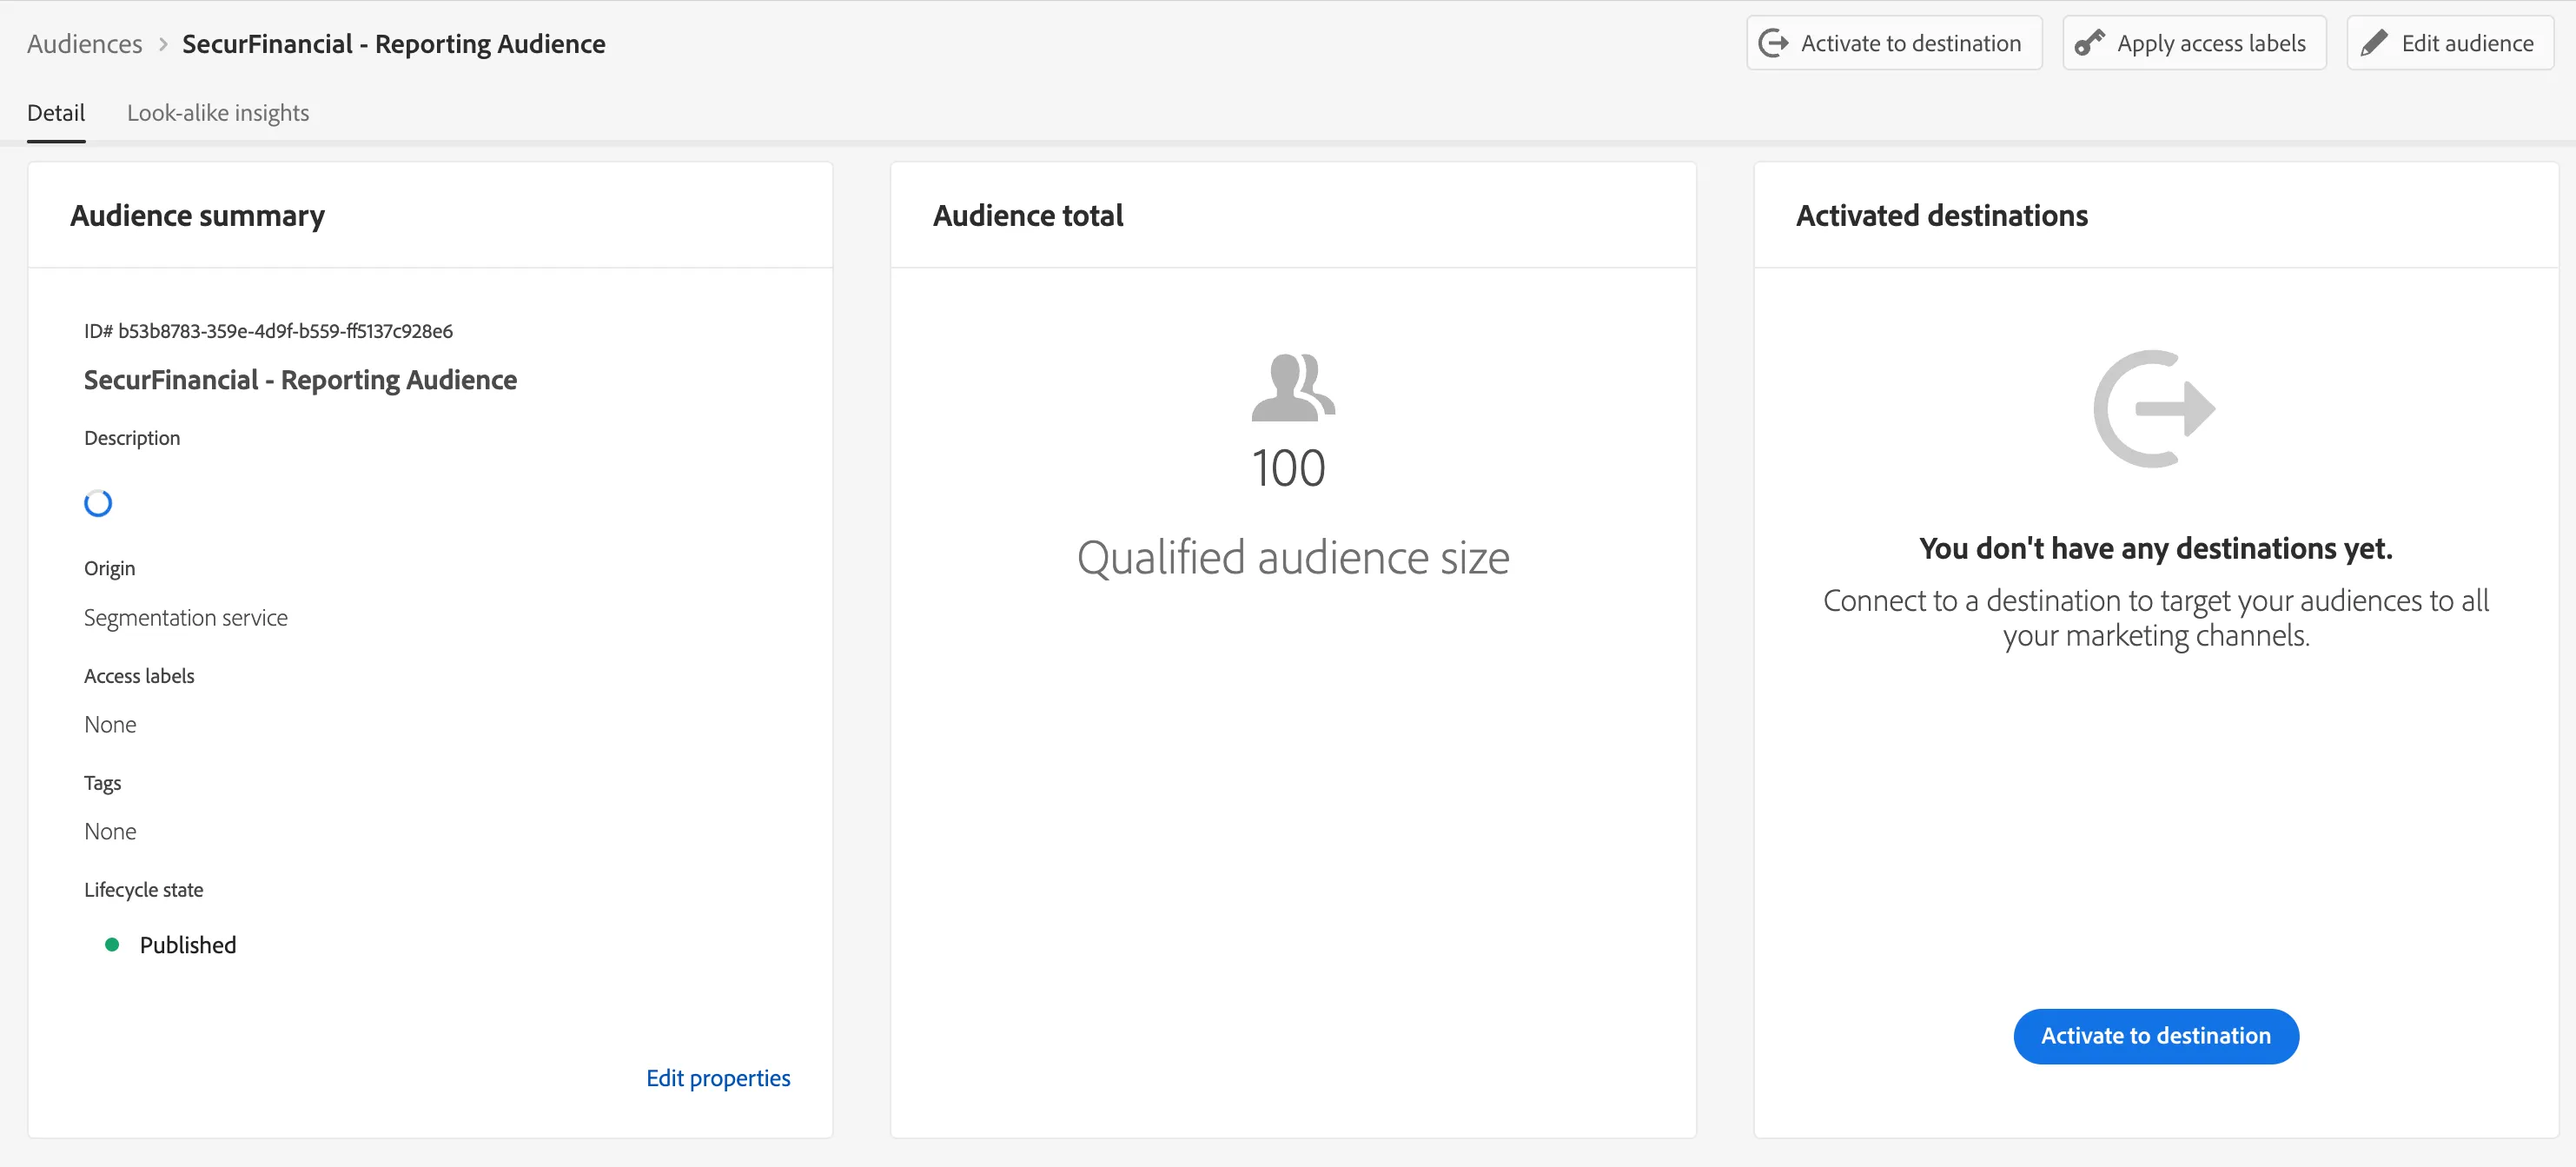Click You don't have any destinations yet message
Viewport: 2576px width, 1167px height.
[2156, 548]
